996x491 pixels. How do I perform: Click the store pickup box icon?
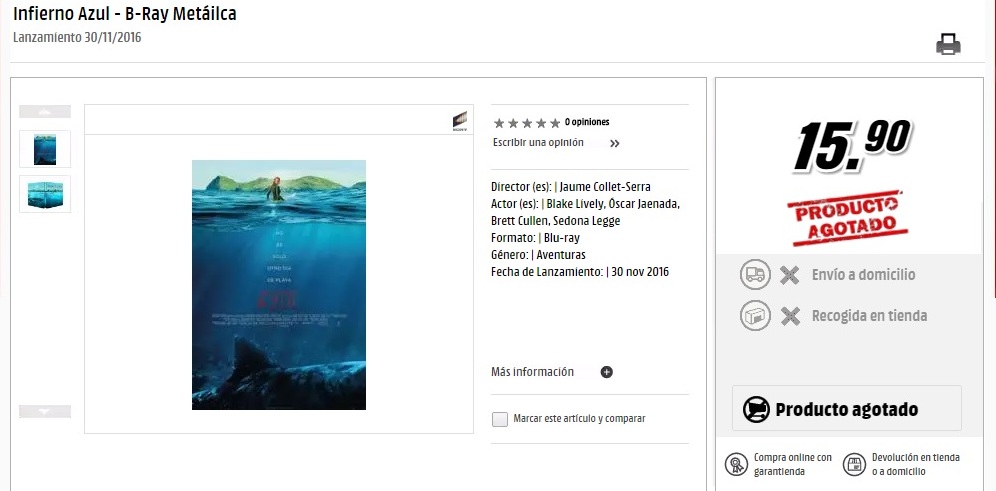pyautogui.click(x=755, y=315)
